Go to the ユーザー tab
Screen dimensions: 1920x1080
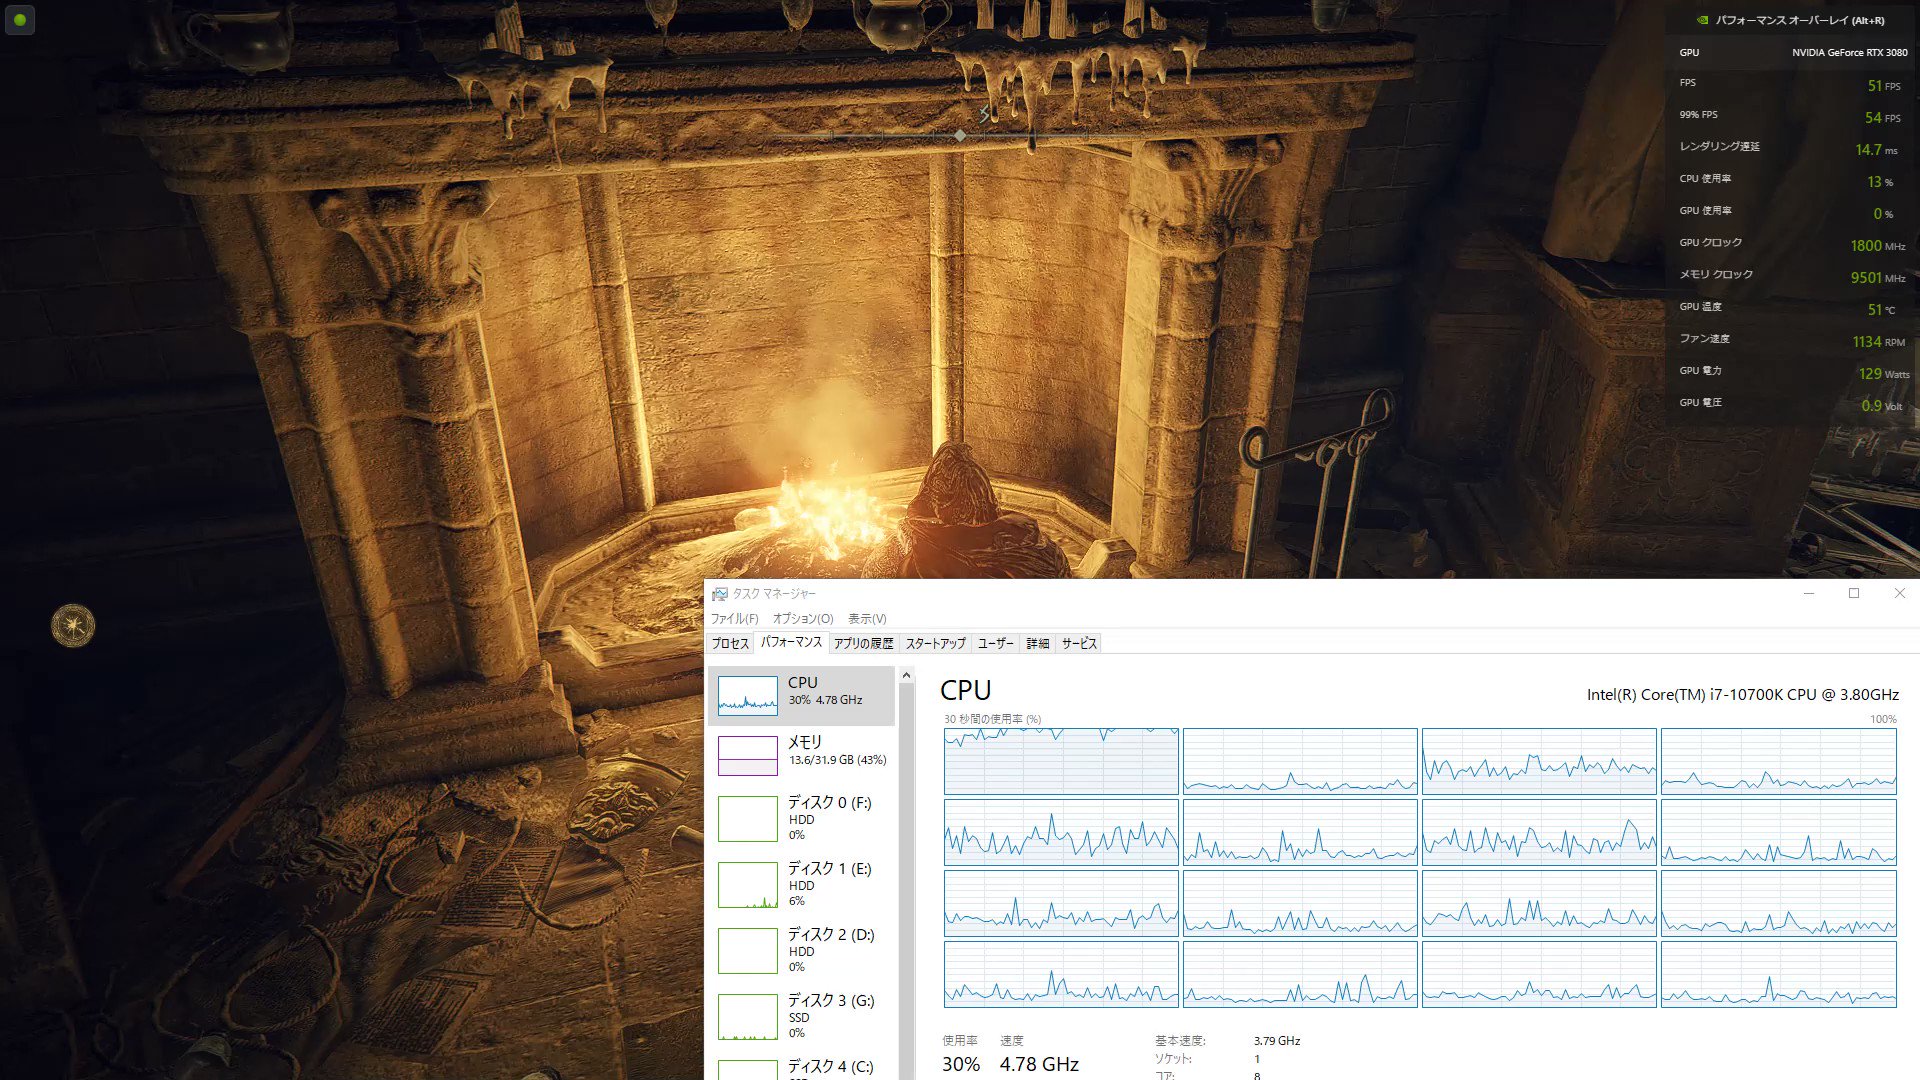pyautogui.click(x=996, y=644)
